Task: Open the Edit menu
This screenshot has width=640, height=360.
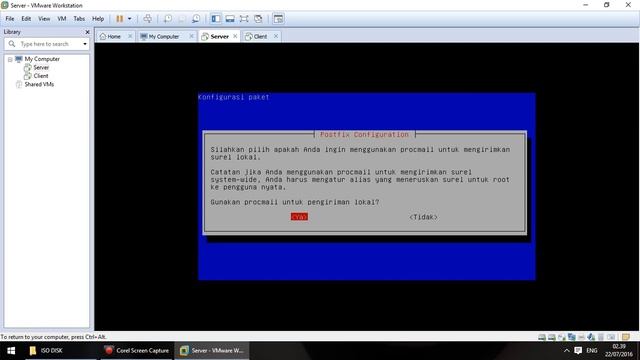Action: point(26,19)
